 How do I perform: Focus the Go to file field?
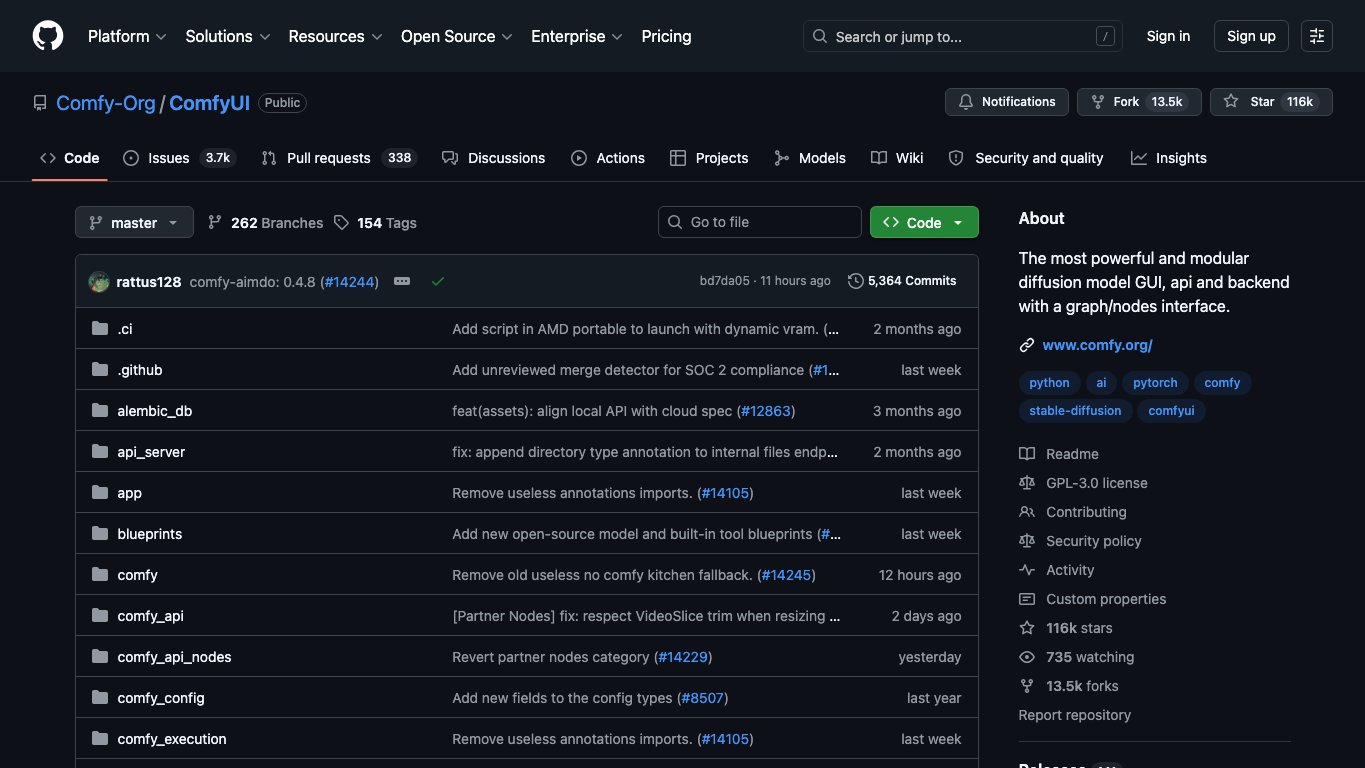point(759,222)
